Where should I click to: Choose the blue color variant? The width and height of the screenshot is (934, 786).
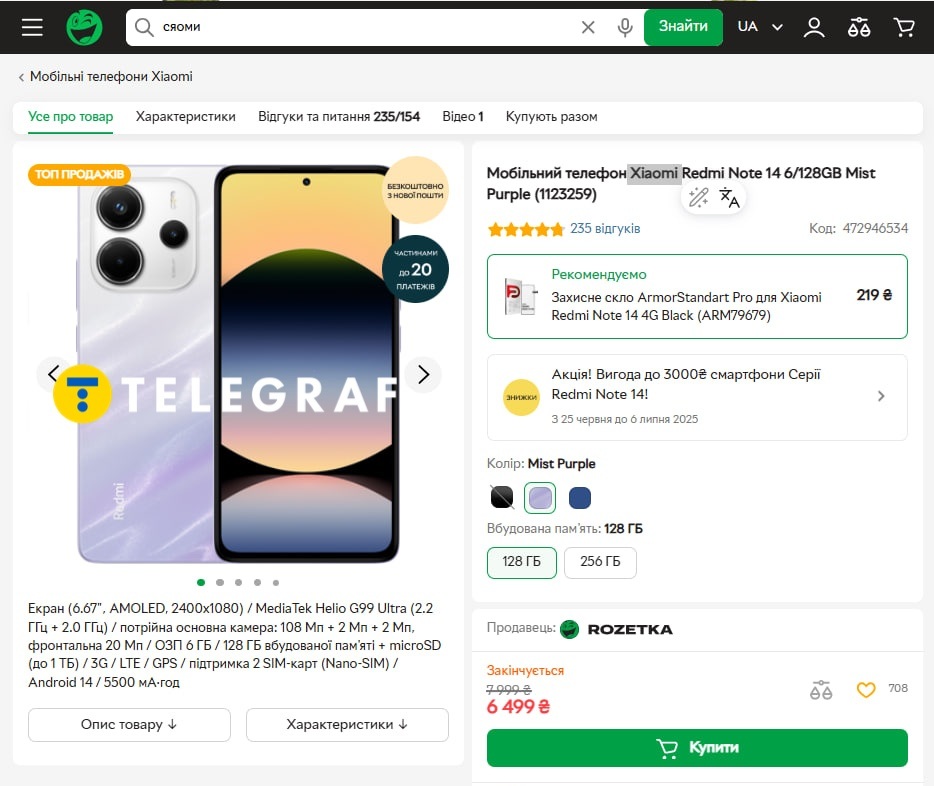(x=579, y=497)
